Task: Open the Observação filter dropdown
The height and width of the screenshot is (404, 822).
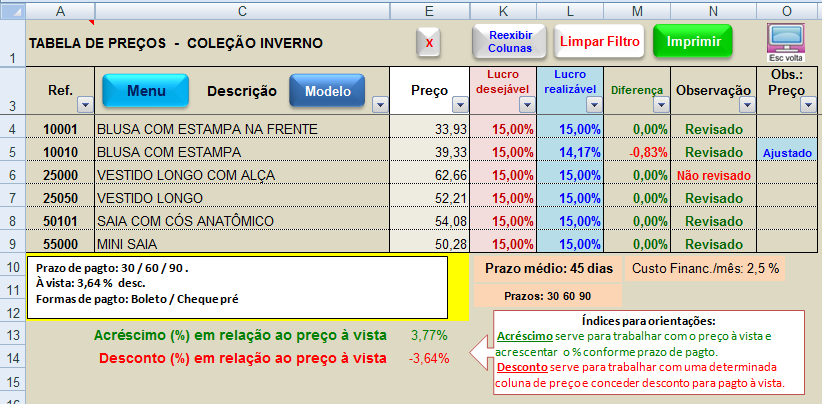Action: (746, 104)
